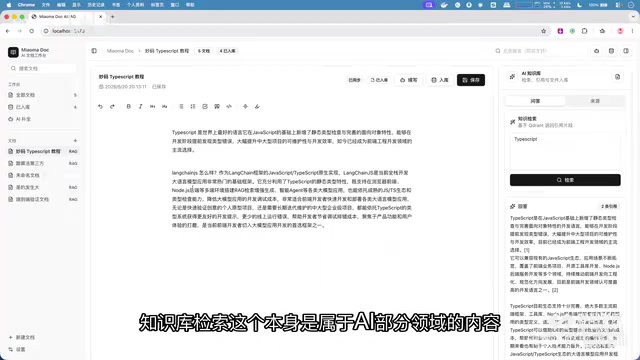Click the 已入库 status button
Screen dimensions: 640x360
point(379,80)
